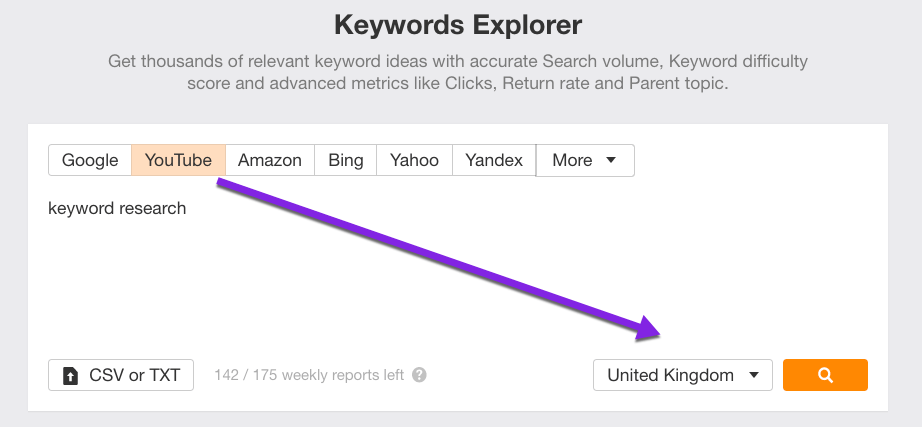The image size is (922, 427).
Task: Select the Bing tab
Action: coord(346,160)
